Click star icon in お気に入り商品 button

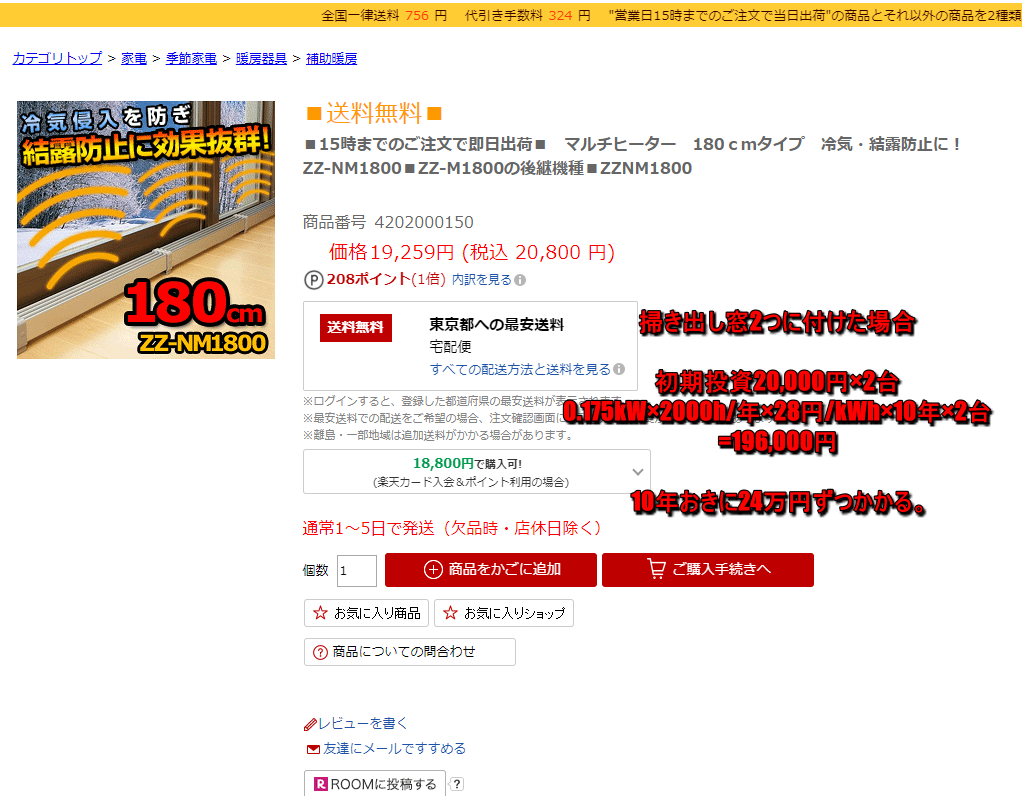point(320,613)
